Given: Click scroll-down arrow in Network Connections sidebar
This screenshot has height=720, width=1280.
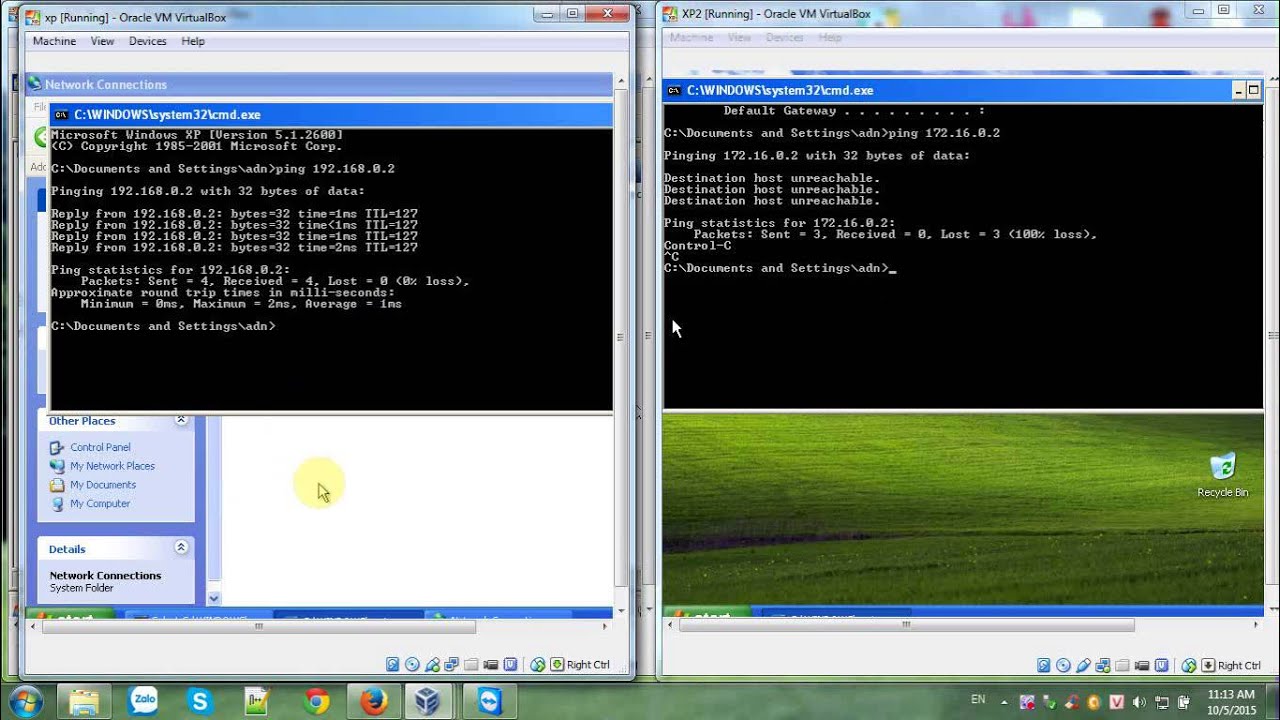Looking at the screenshot, I should coord(213,598).
